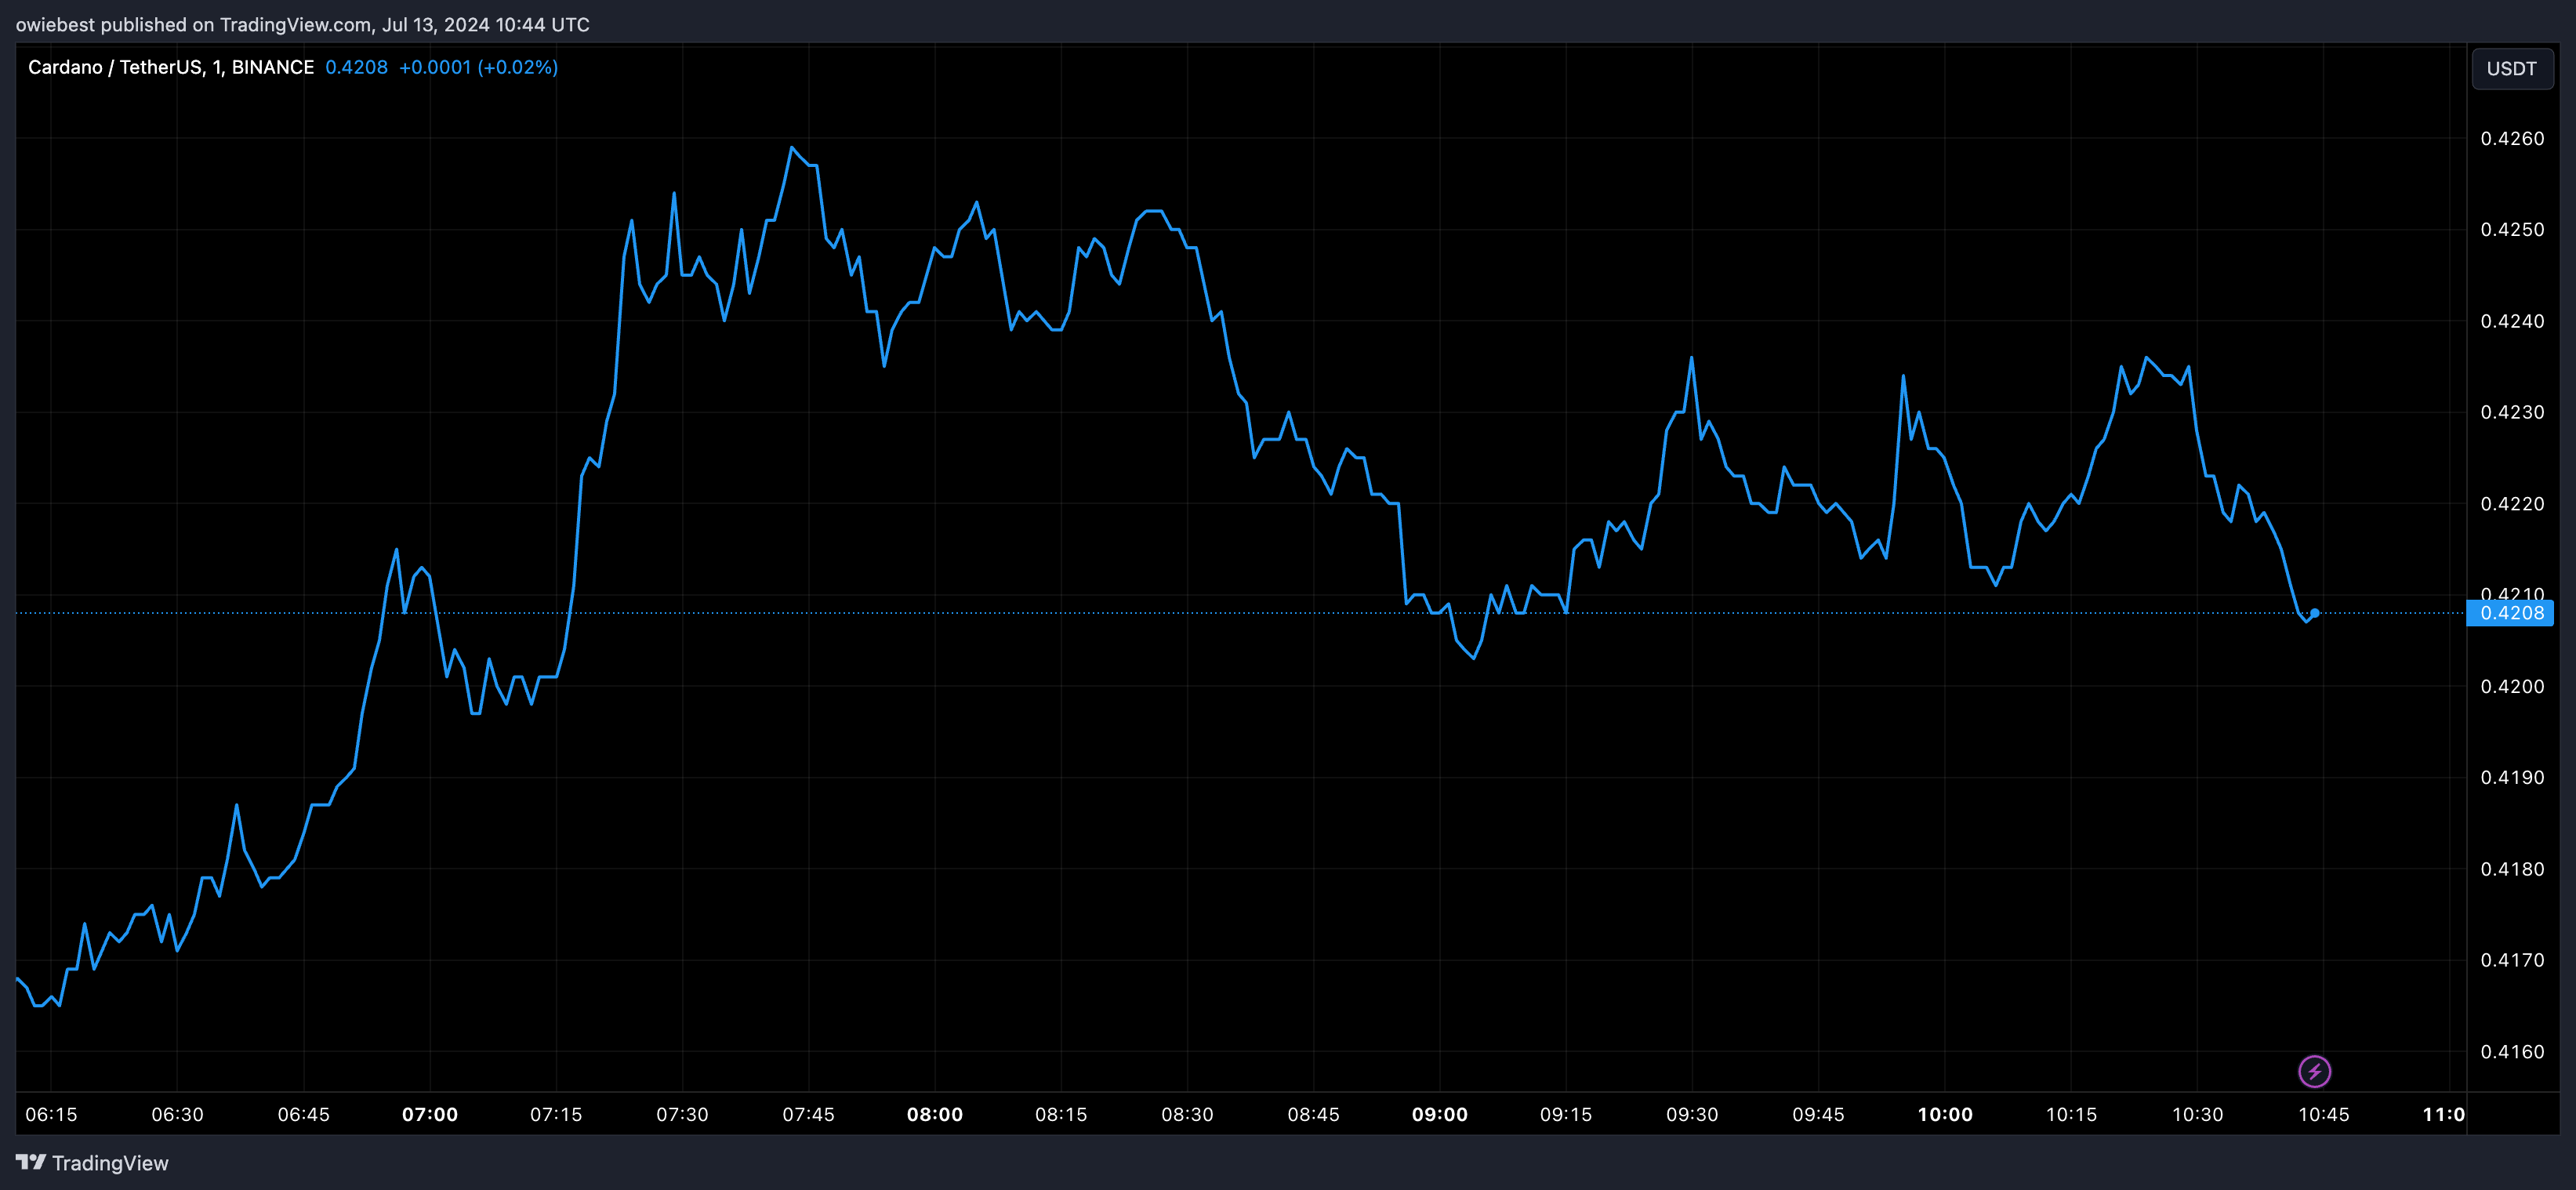Click the 10:00 time axis label
The width and height of the screenshot is (2576, 1190).
(x=1944, y=1114)
